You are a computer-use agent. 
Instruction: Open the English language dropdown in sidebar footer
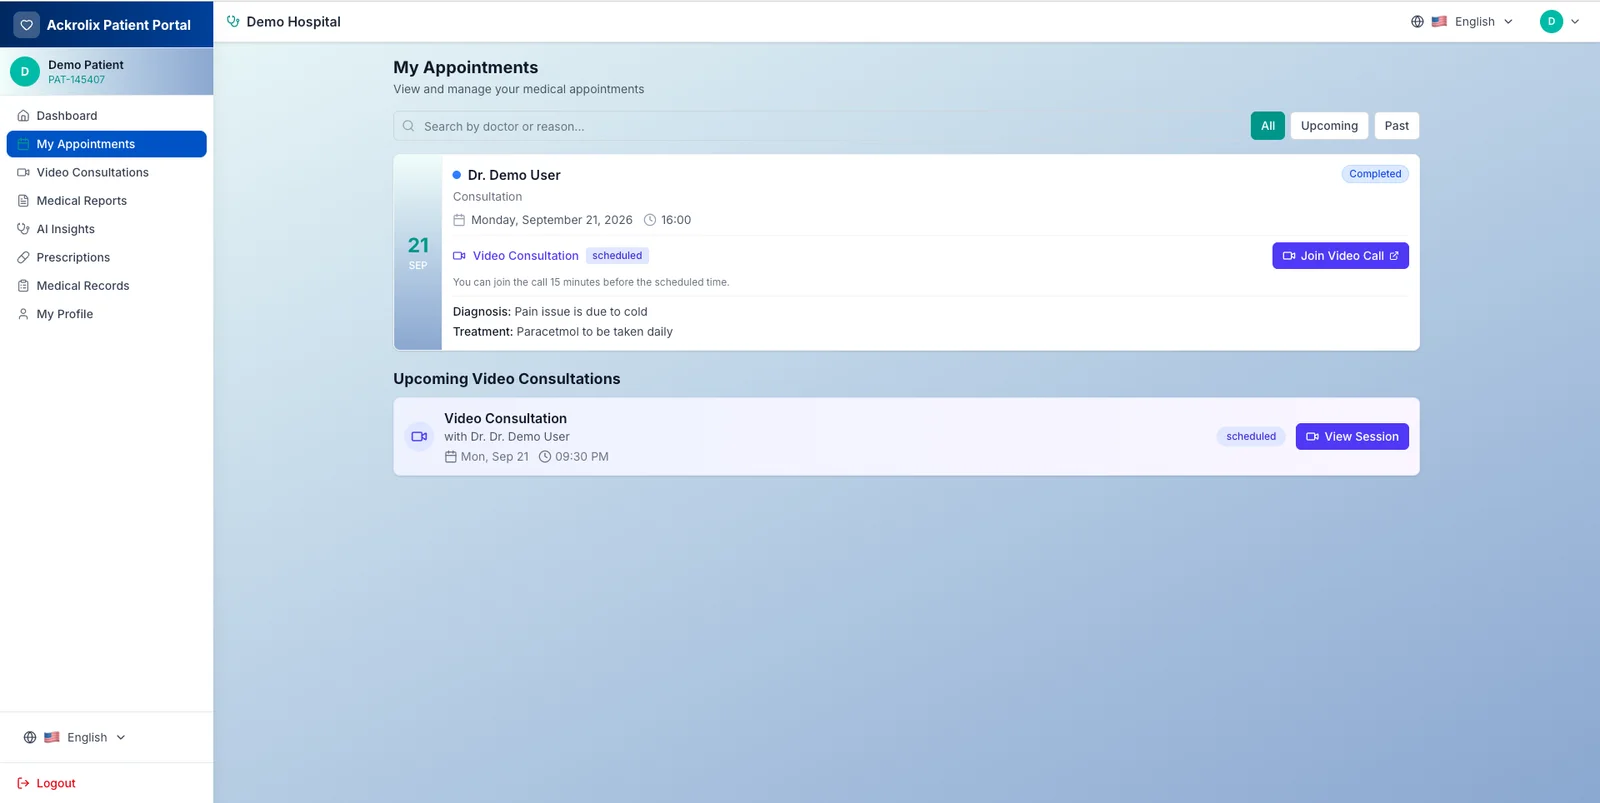click(x=75, y=737)
